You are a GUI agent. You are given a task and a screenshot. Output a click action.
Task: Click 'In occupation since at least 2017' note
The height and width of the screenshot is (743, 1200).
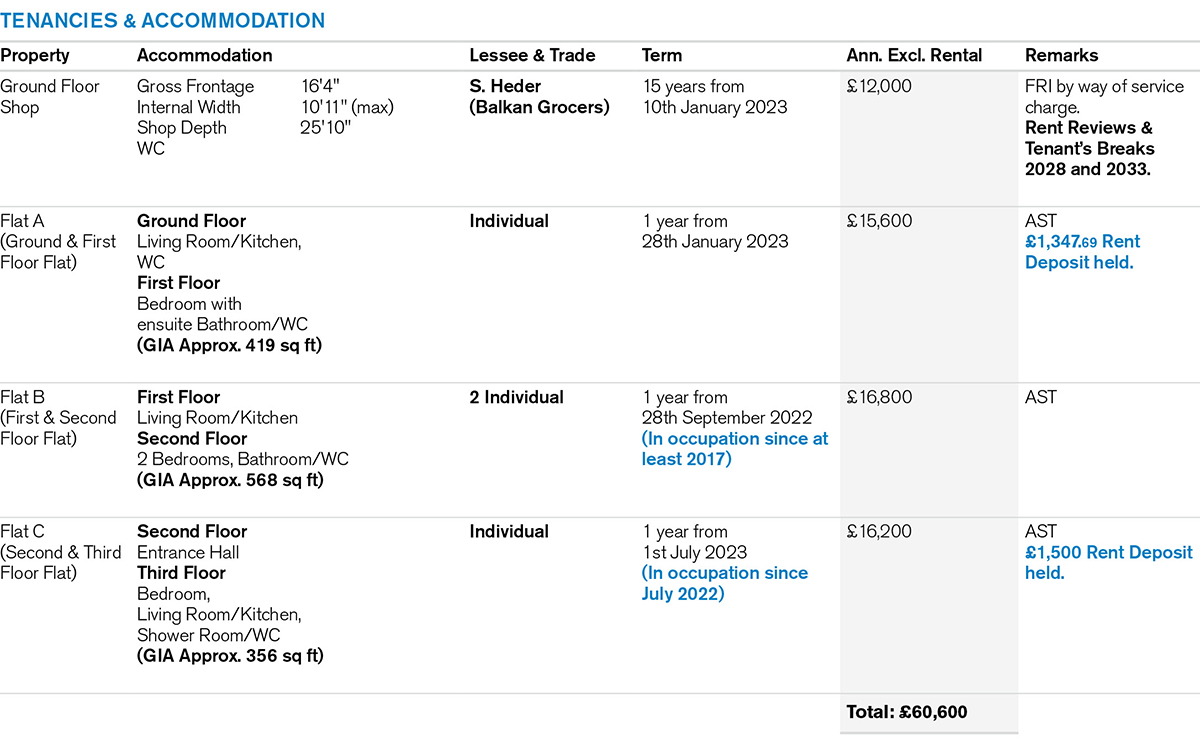[x=735, y=449]
